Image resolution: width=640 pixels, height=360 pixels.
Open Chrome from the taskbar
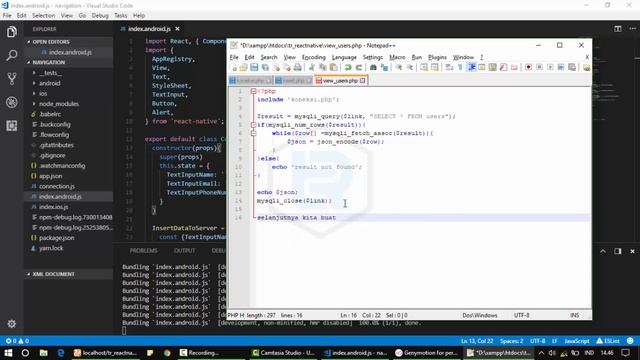pos(167,353)
